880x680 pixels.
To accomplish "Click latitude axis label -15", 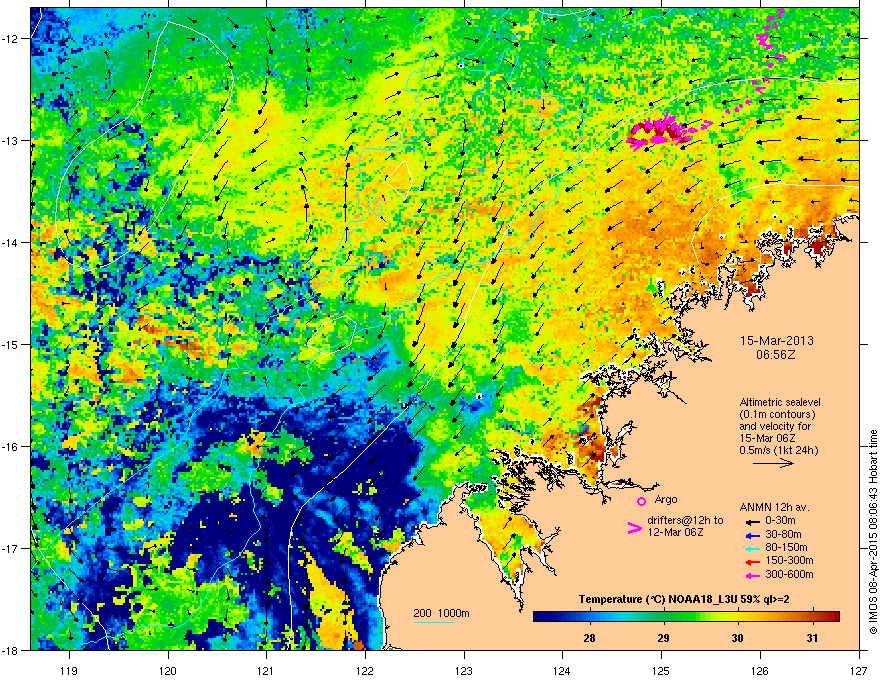I will pyautogui.click(x=10, y=344).
